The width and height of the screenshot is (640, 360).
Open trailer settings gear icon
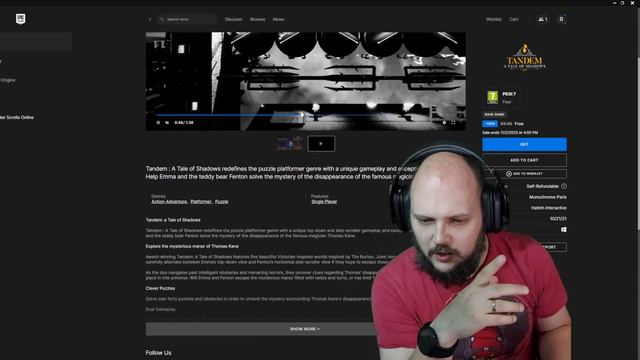(x=444, y=122)
